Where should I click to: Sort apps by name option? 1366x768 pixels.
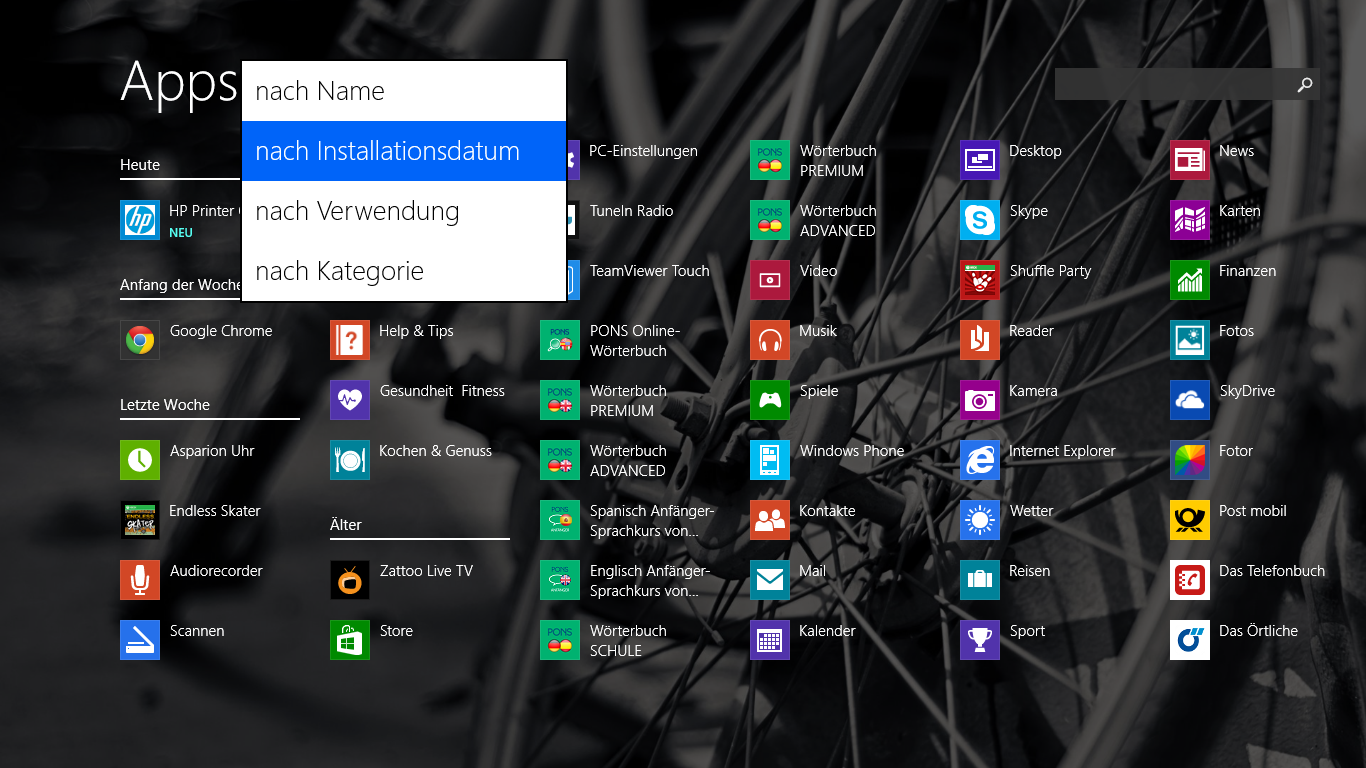[404, 91]
